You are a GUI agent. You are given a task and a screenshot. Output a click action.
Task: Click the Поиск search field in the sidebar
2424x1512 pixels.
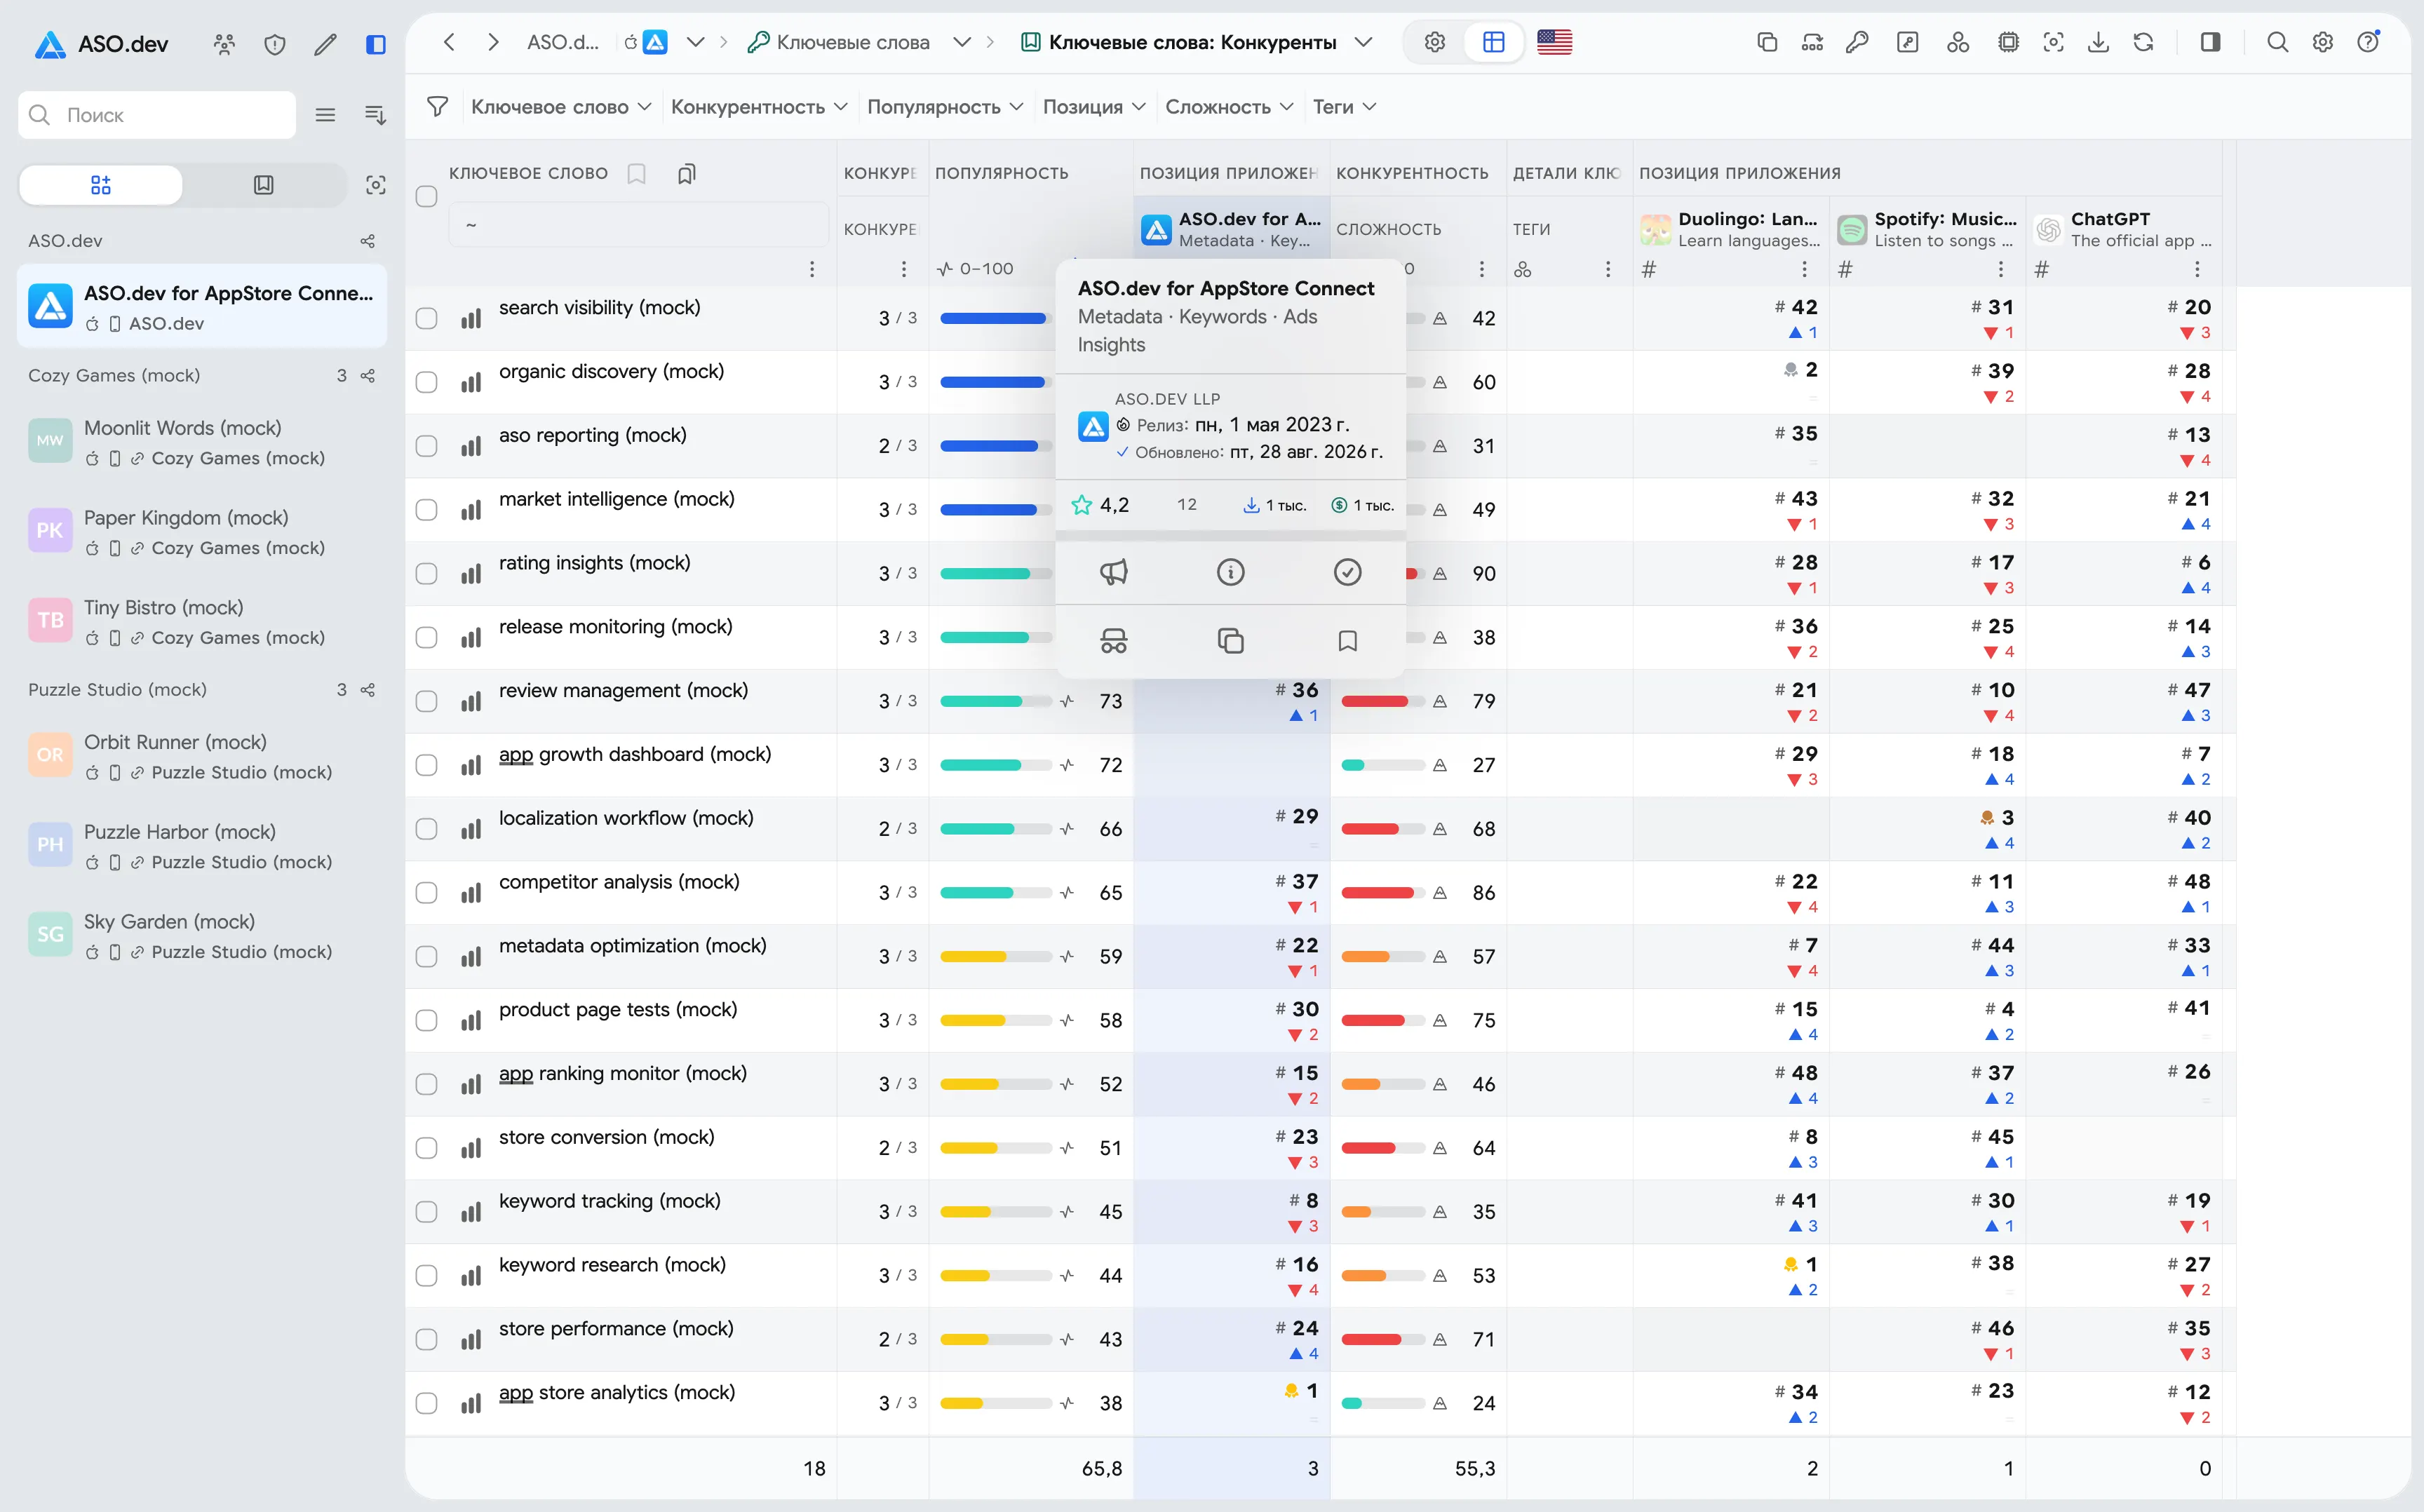pyautogui.click(x=157, y=115)
